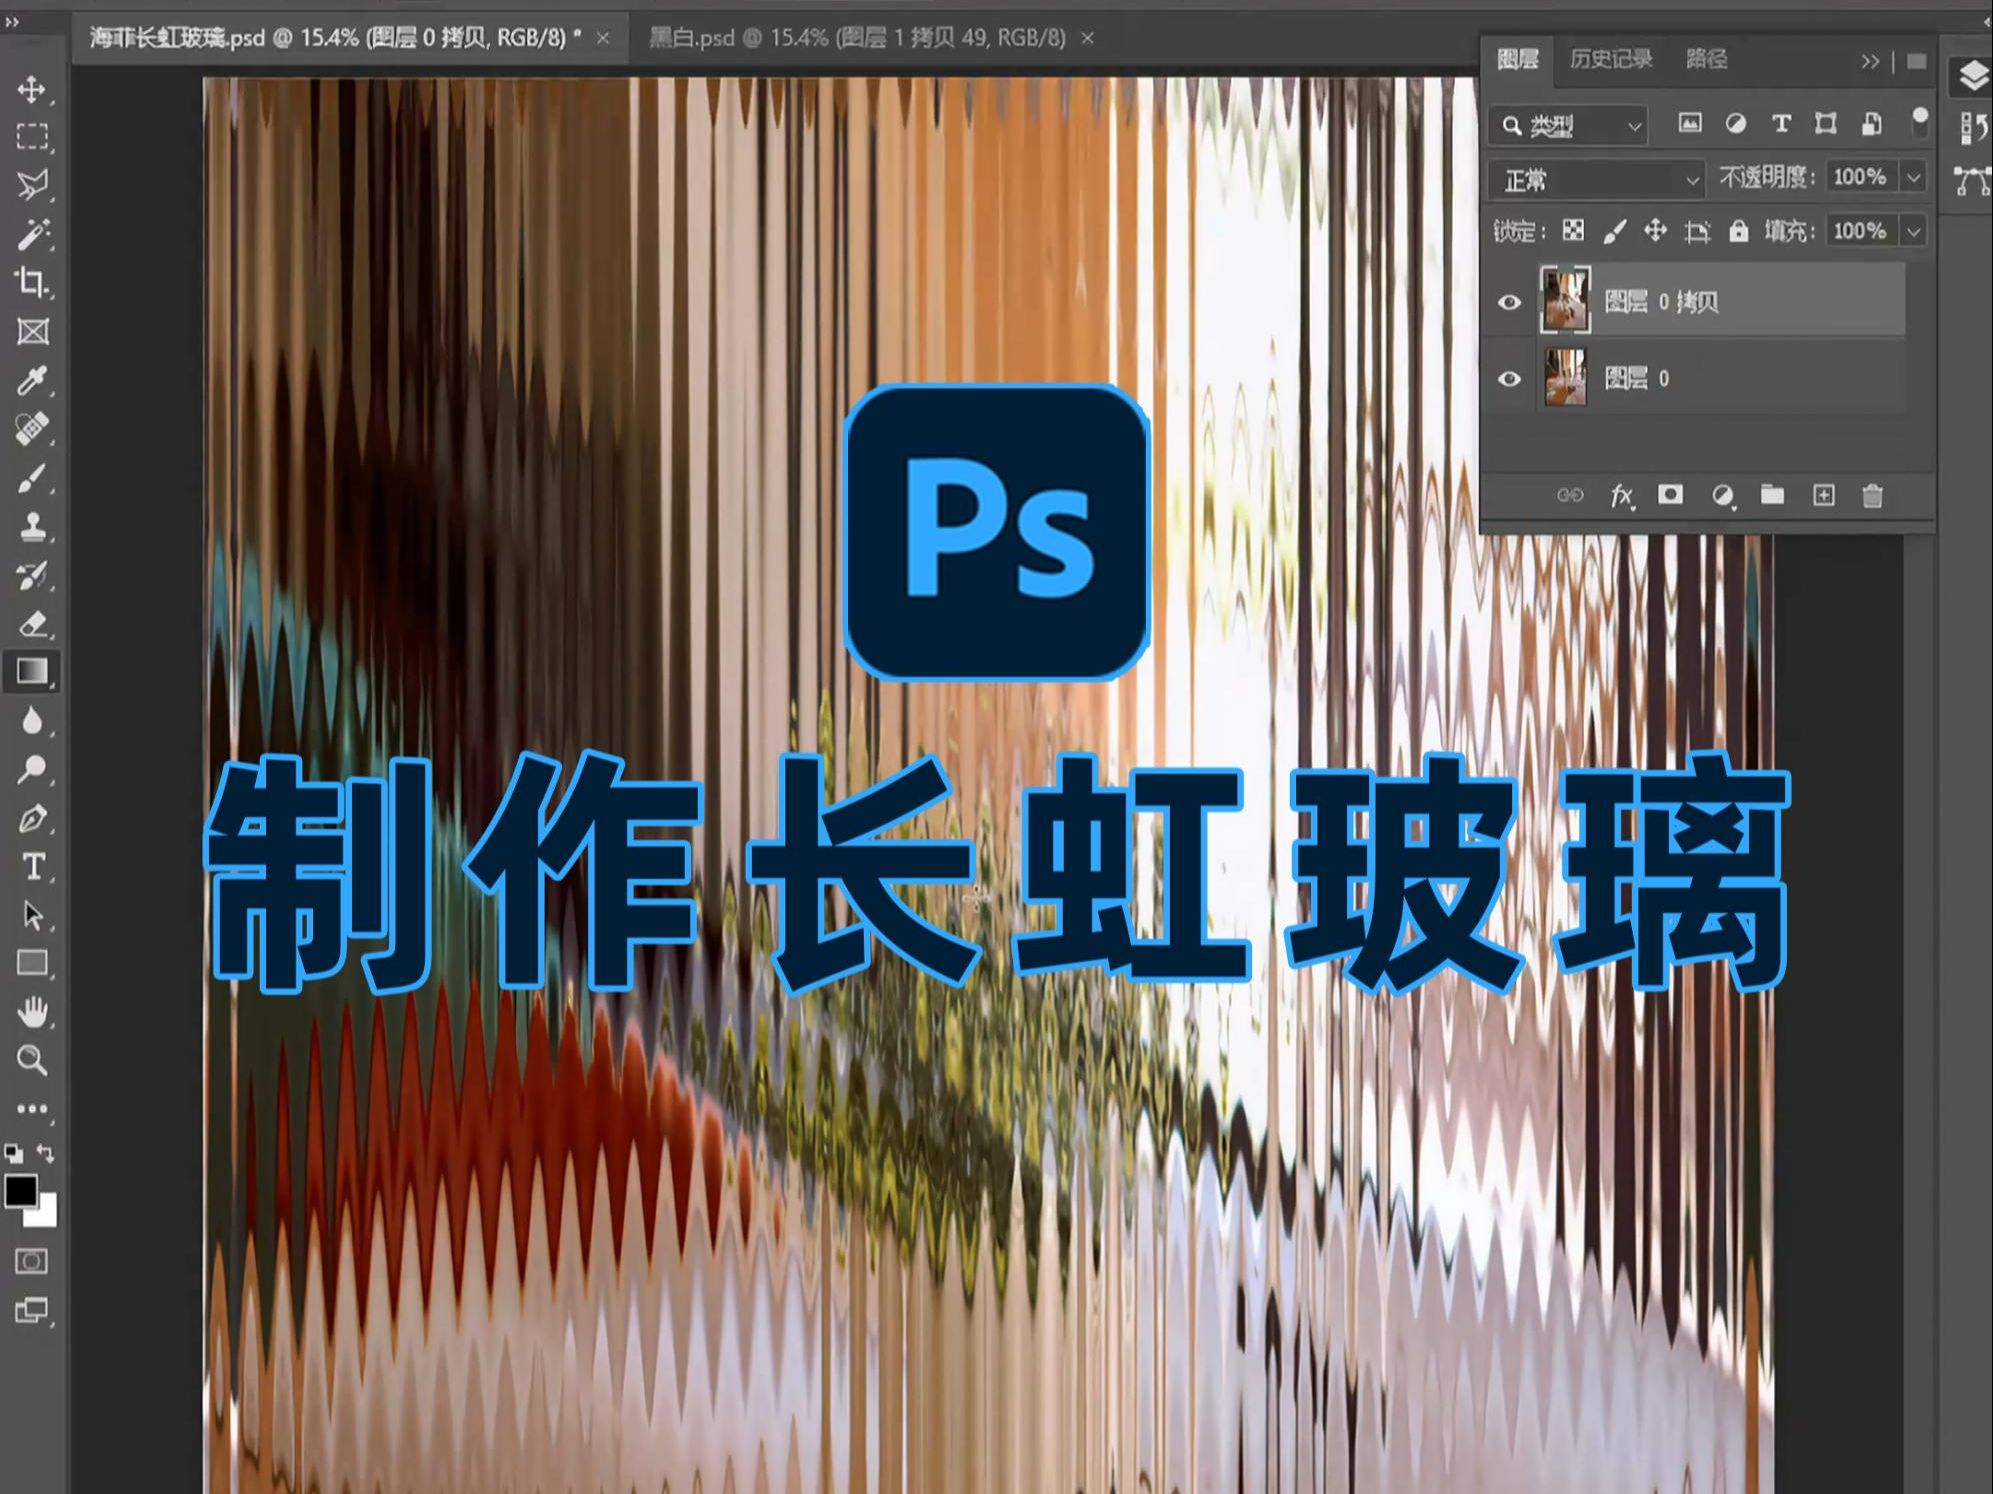Open the Layers panel options menu
Screen dimensions: 1993x1494
pos(1917,61)
